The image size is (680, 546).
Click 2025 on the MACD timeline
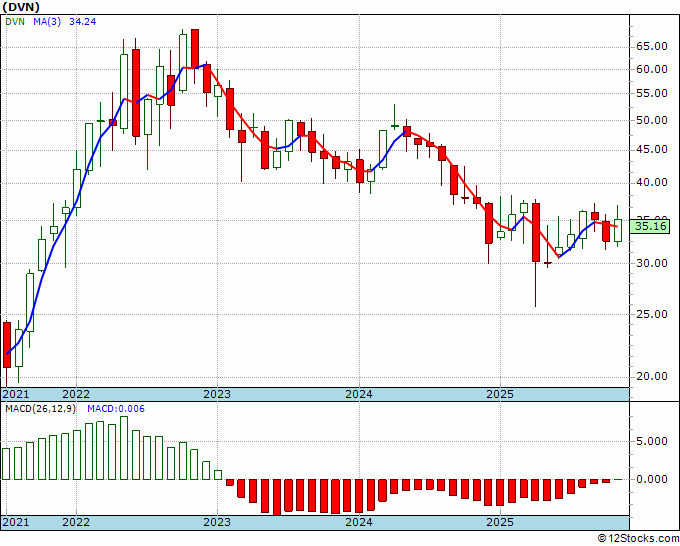(500, 522)
